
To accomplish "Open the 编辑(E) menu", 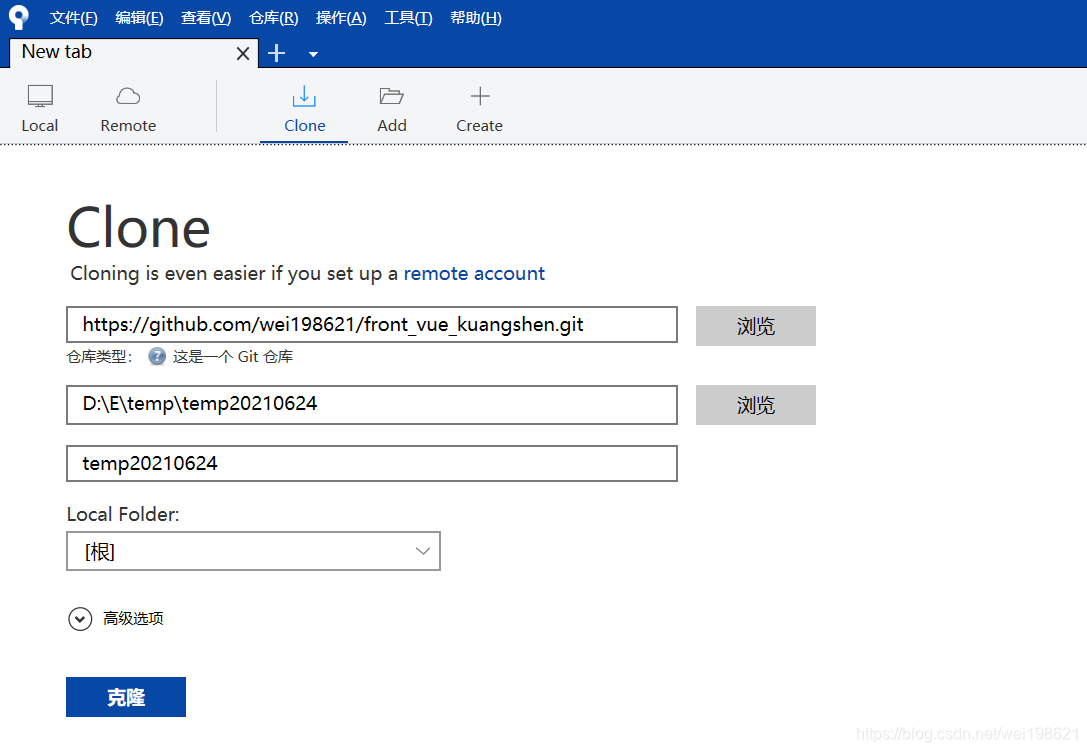I will 139,18.
